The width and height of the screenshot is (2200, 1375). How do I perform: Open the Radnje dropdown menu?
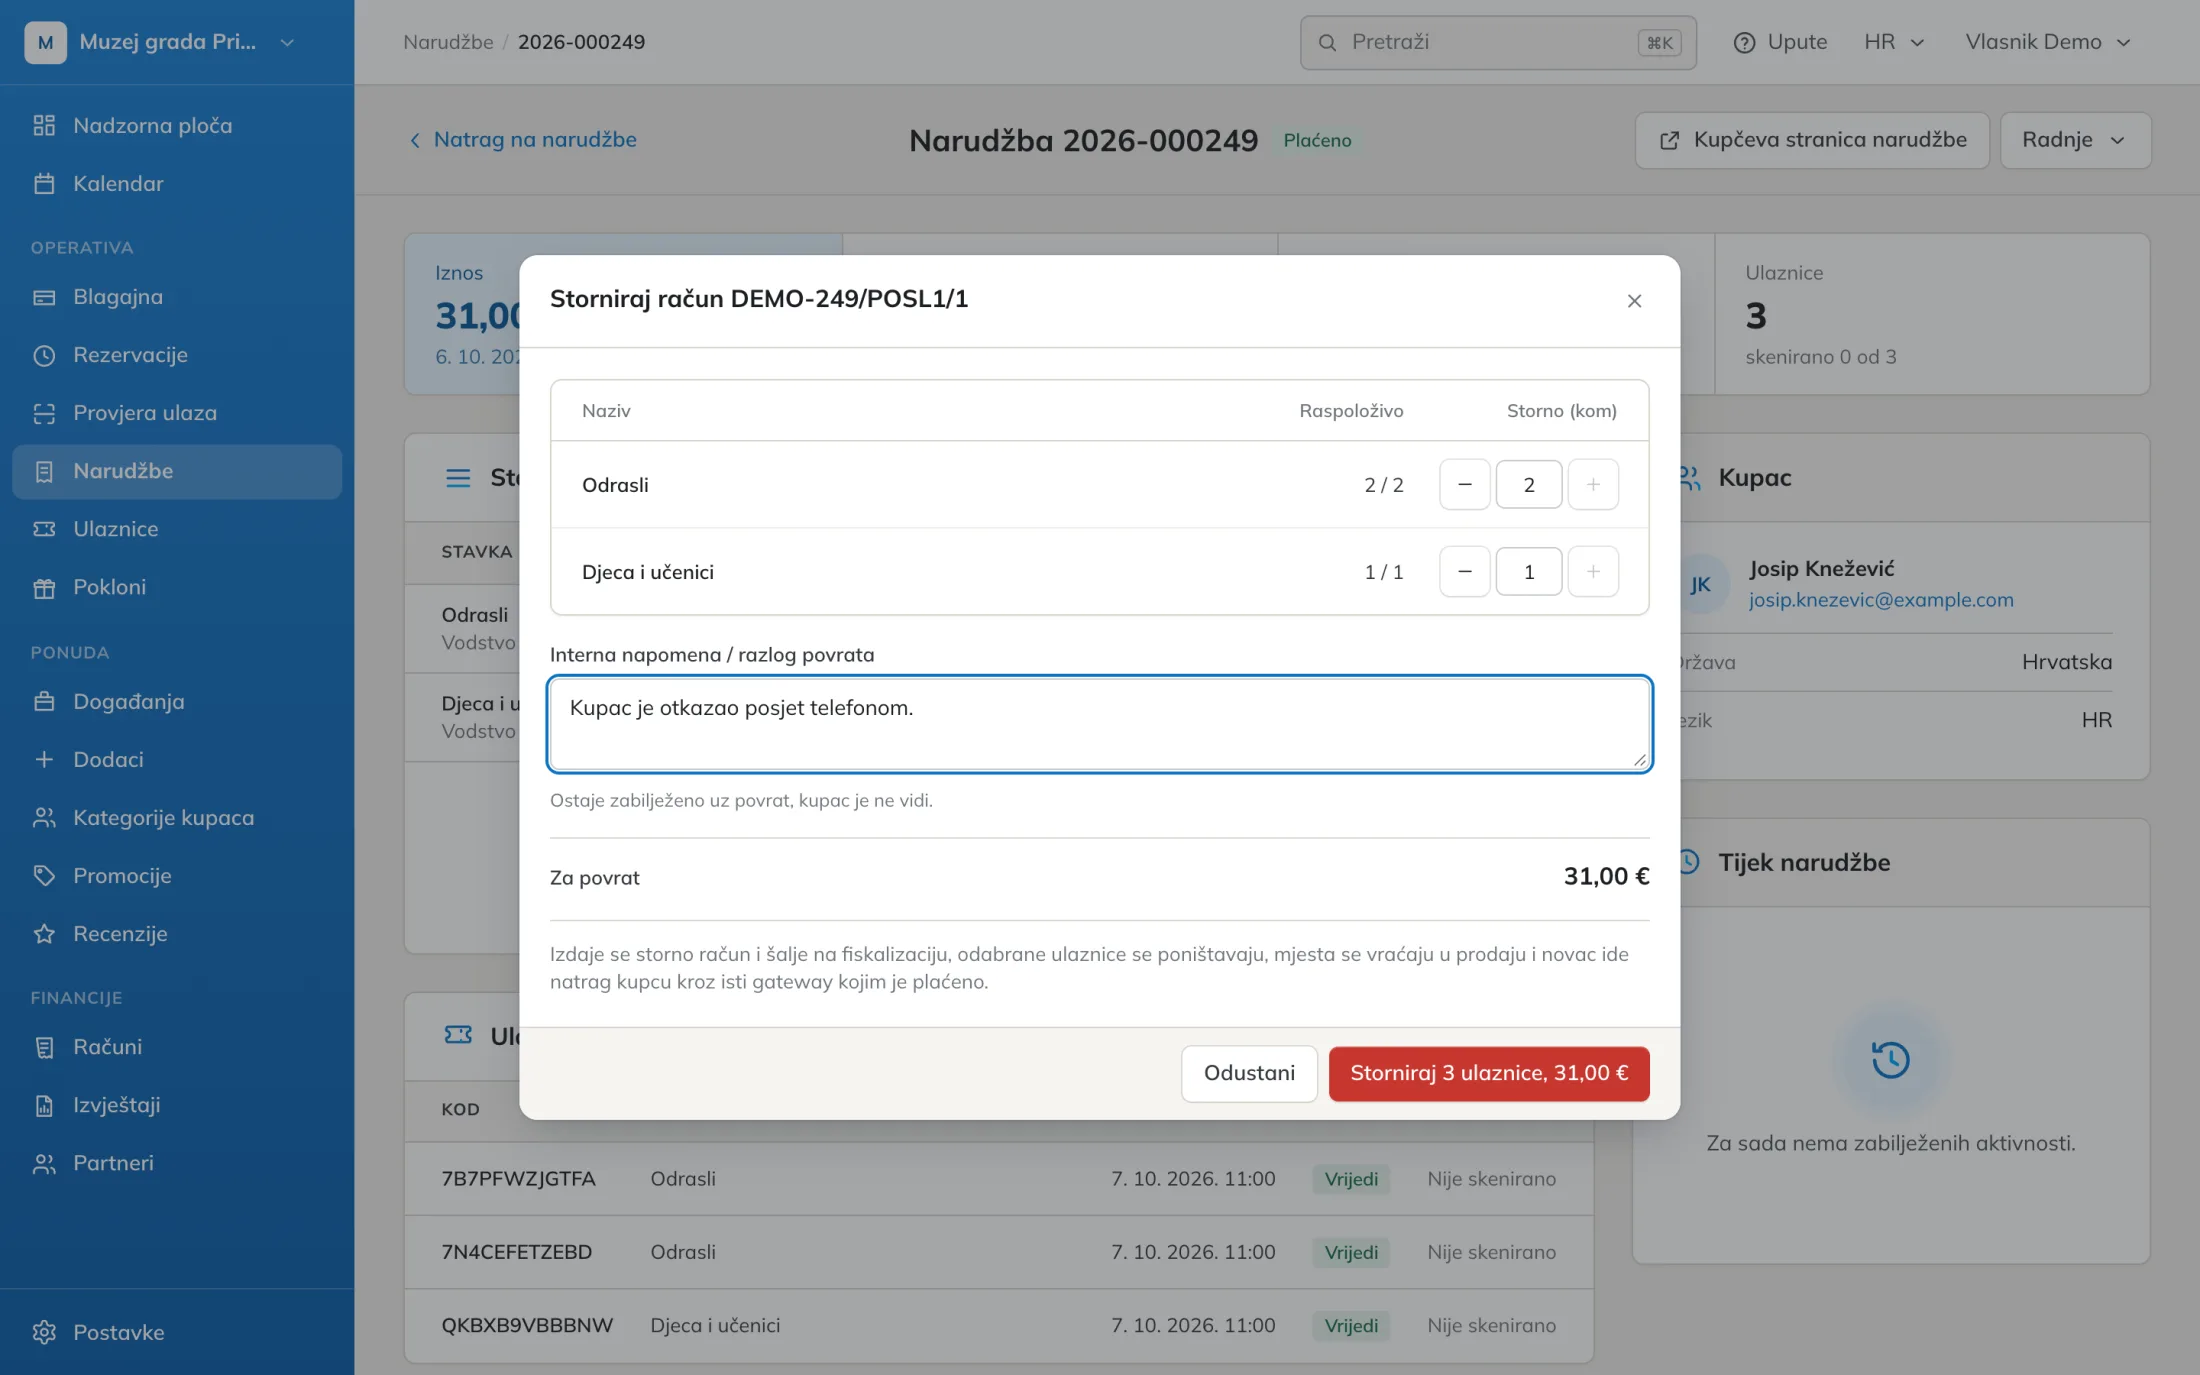tap(2074, 140)
